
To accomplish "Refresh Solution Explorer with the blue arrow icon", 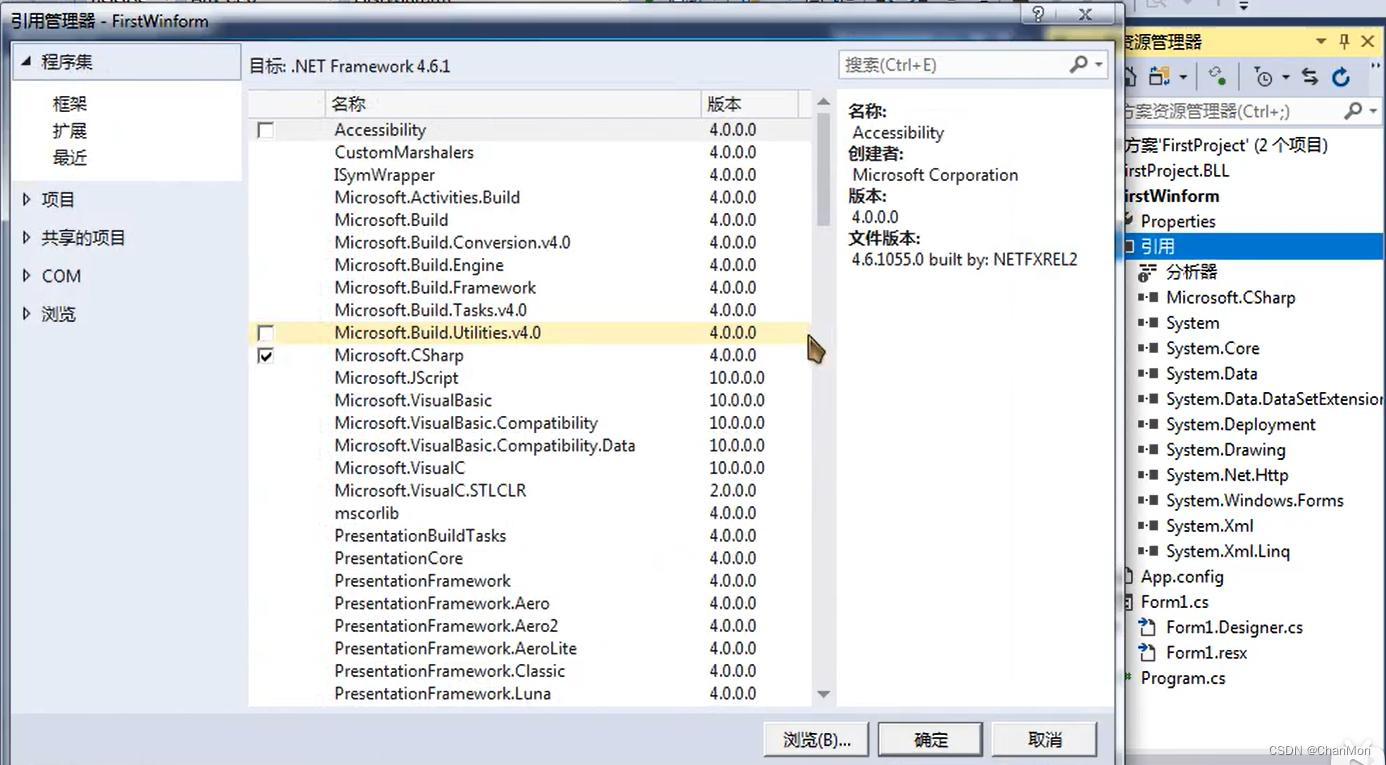I will tap(1341, 76).
